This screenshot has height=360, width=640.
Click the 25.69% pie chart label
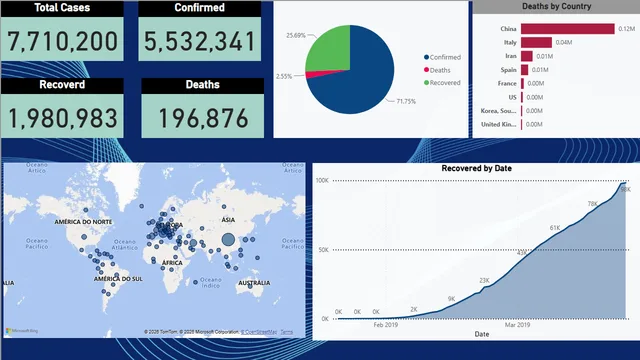pyautogui.click(x=296, y=36)
